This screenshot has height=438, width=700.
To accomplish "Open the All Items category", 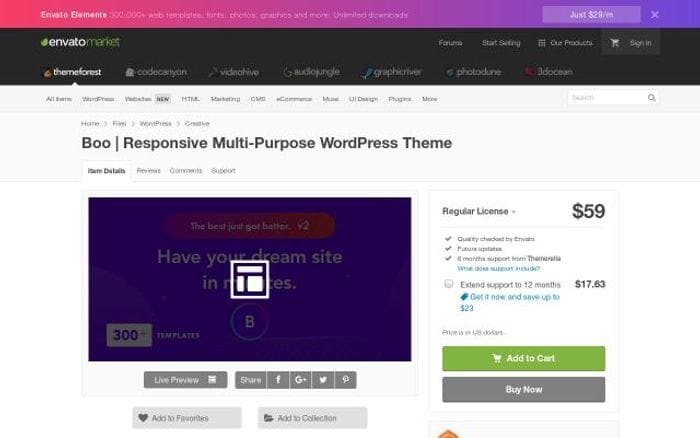I will pyautogui.click(x=59, y=99).
